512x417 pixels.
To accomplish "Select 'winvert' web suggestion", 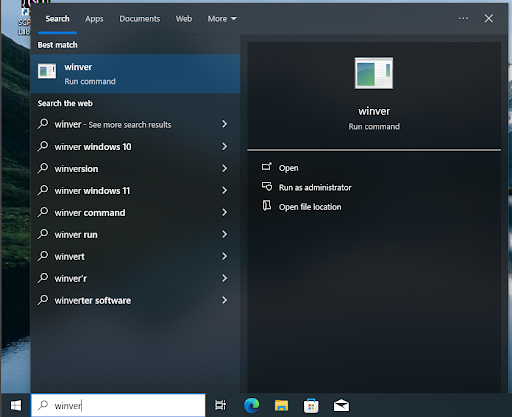I will click(135, 256).
